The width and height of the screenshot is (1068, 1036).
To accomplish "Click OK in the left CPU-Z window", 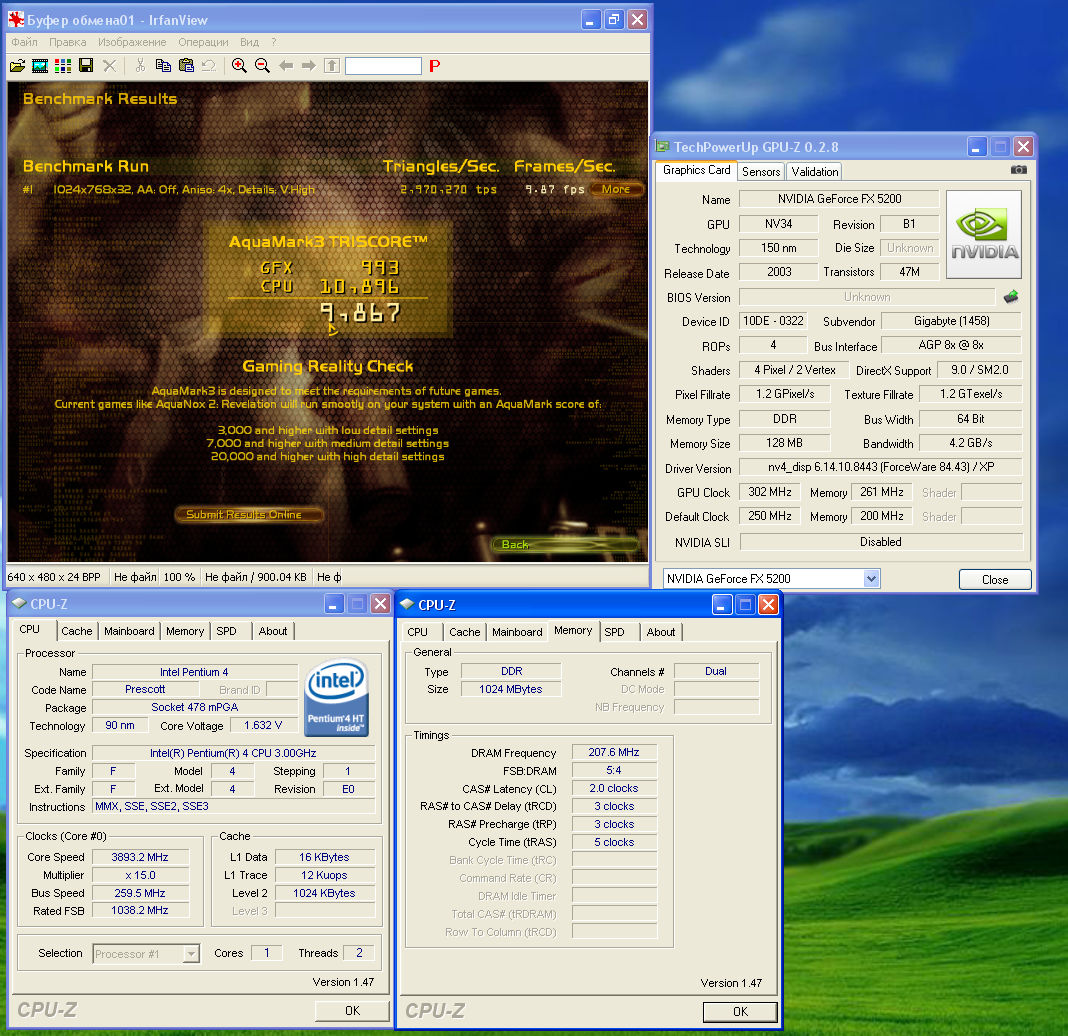I will (352, 1011).
